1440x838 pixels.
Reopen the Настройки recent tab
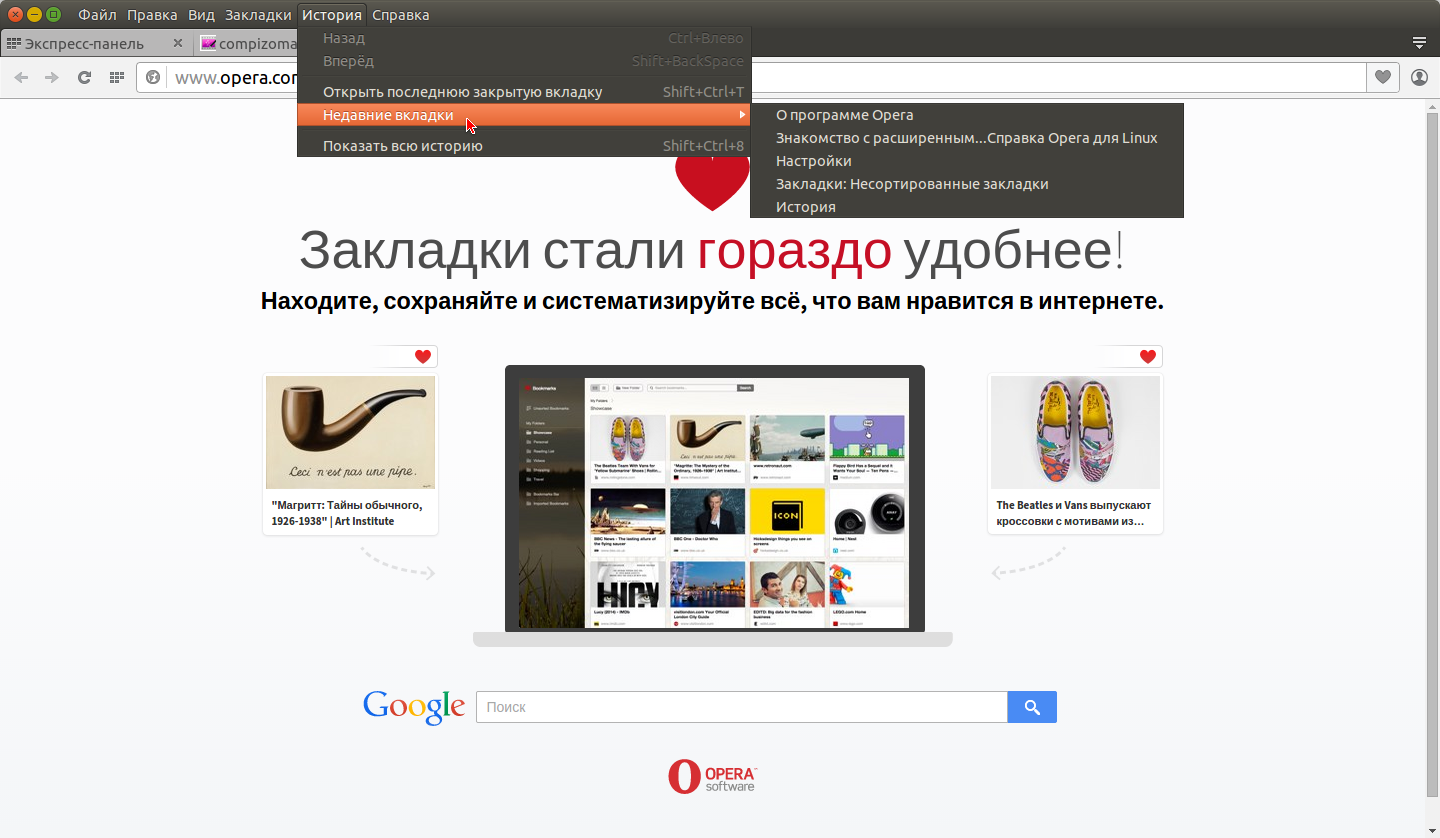tap(967, 161)
